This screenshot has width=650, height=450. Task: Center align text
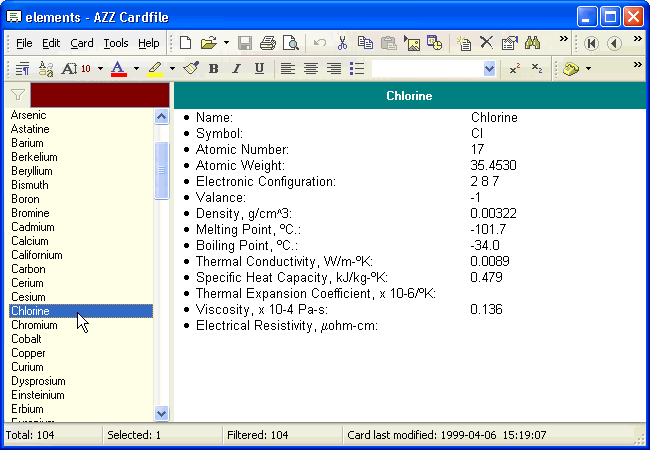(311, 69)
